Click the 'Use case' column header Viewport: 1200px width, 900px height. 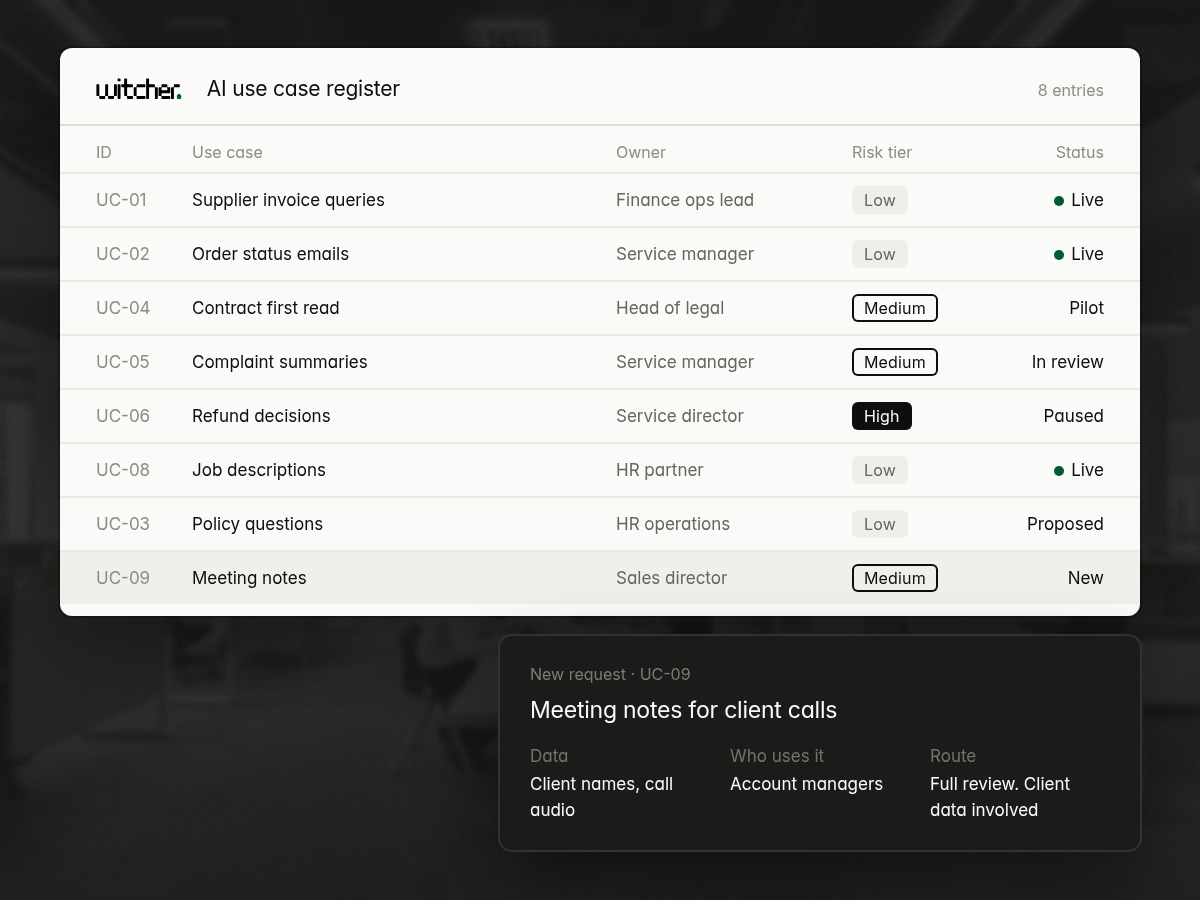point(227,152)
